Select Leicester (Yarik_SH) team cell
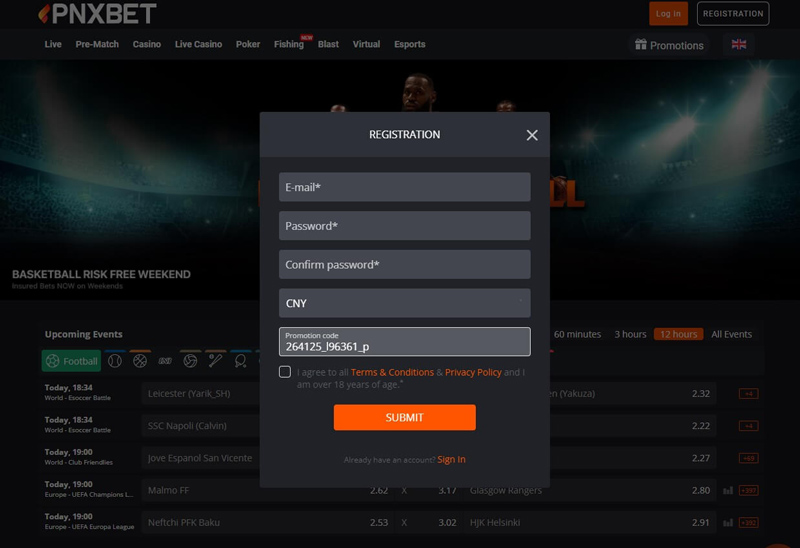800x548 pixels. point(201,393)
